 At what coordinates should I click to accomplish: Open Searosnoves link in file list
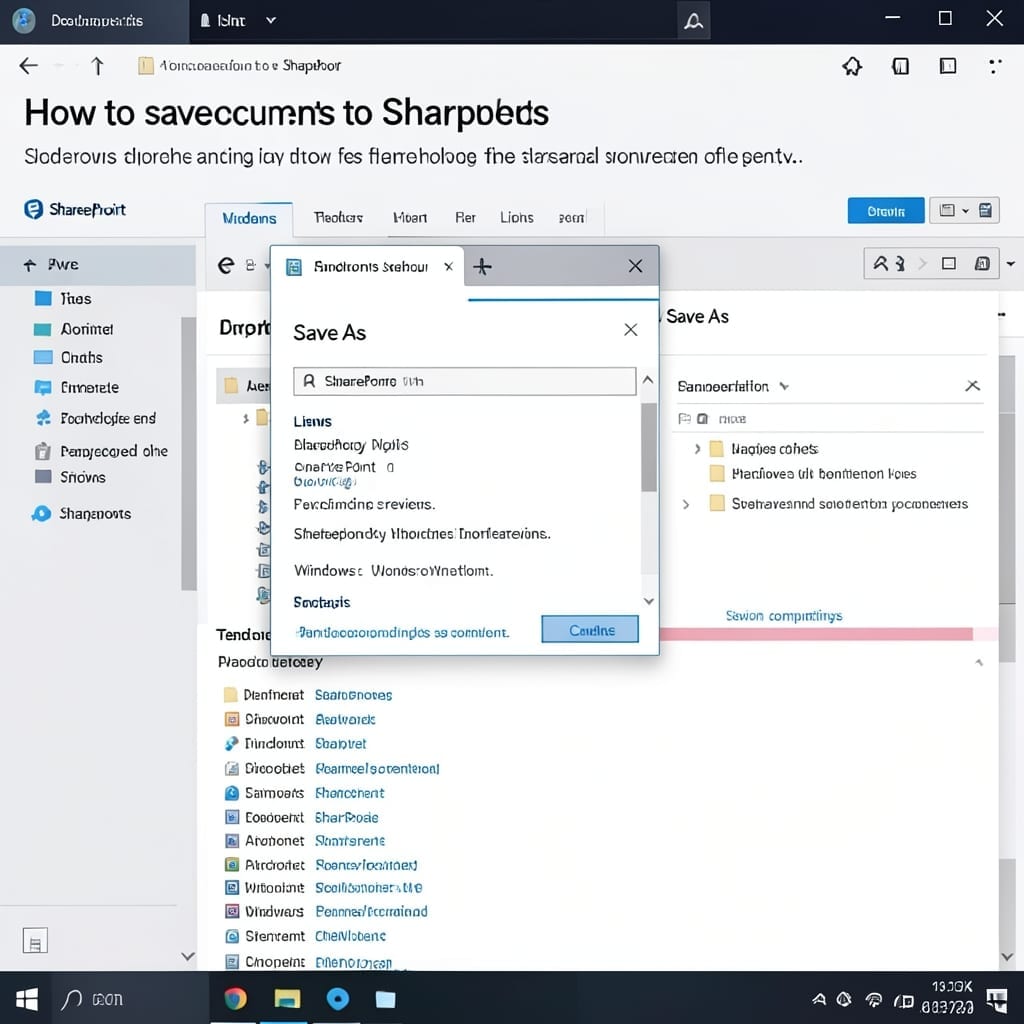click(x=353, y=695)
